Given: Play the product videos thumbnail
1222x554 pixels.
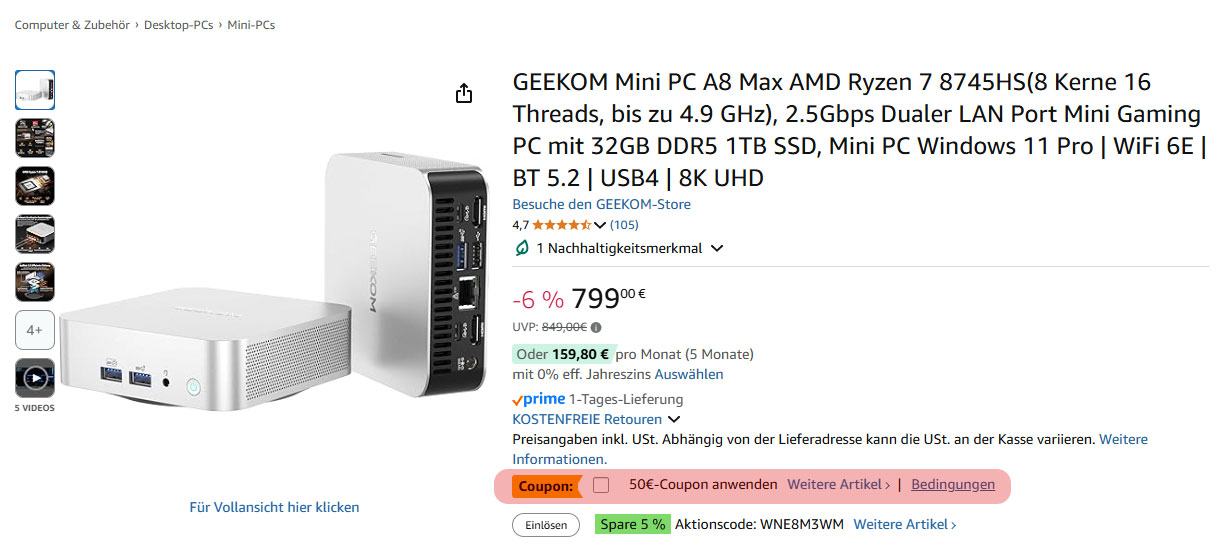Looking at the screenshot, I should (x=35, y=378).
